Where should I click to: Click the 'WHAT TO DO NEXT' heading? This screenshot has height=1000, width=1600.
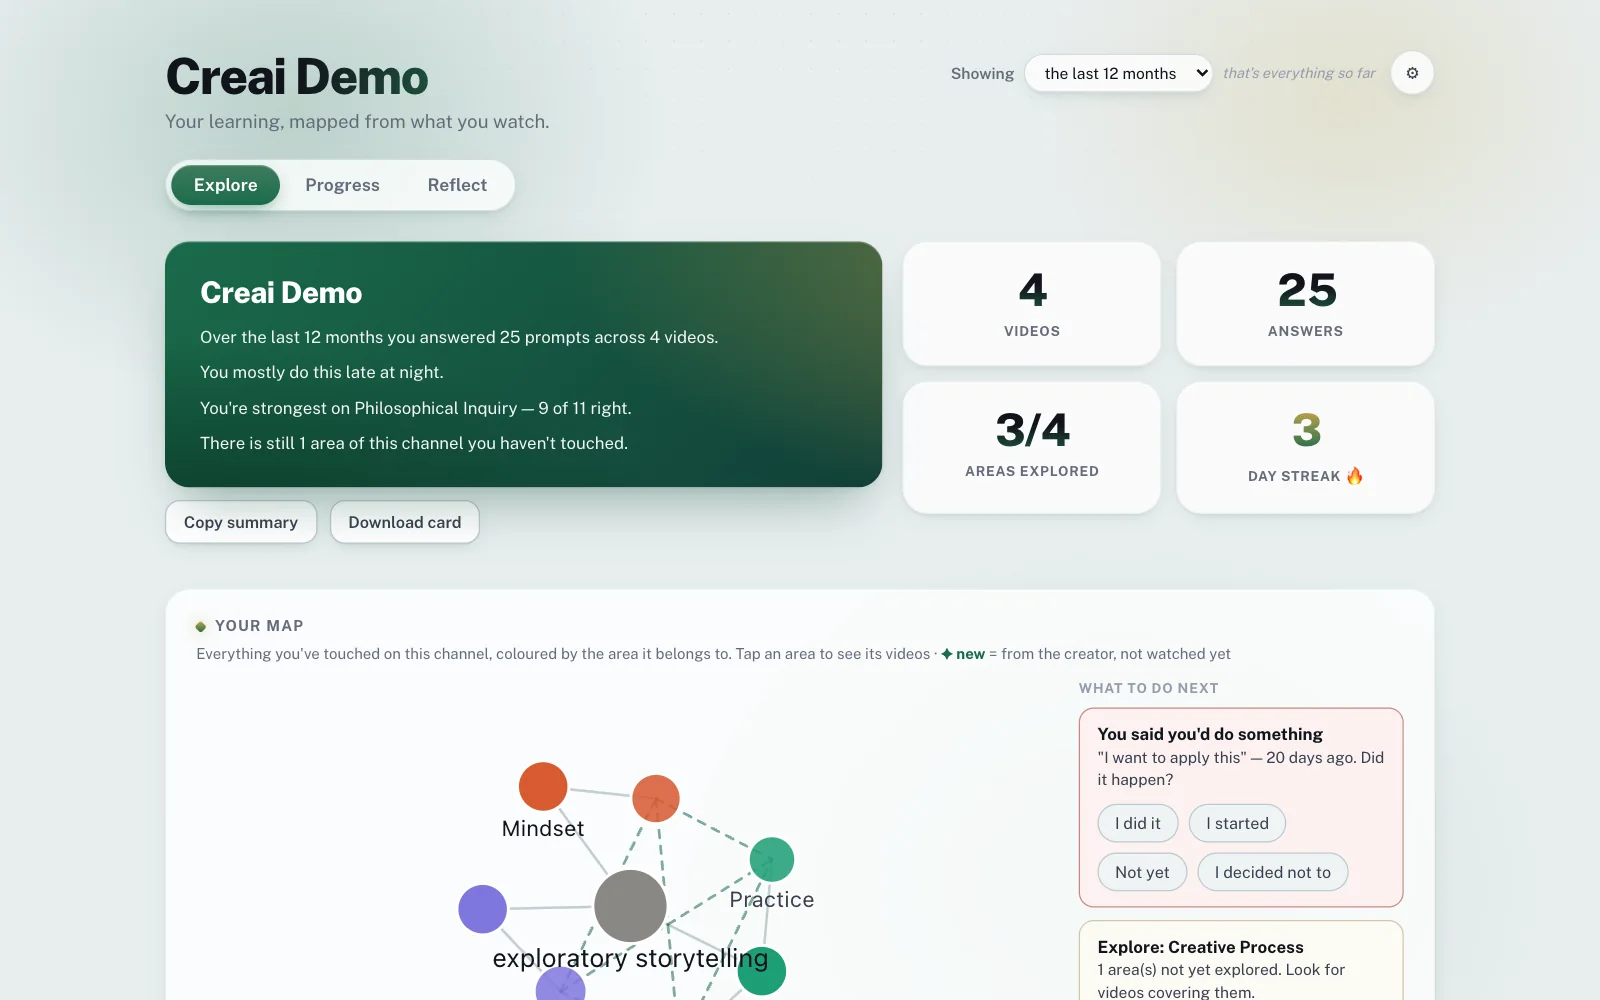click(1149, 688)
